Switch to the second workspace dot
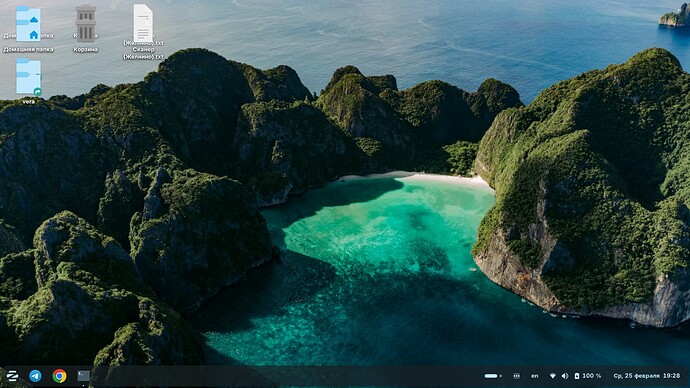The image size is (690, 388). (x=500, y=376)
